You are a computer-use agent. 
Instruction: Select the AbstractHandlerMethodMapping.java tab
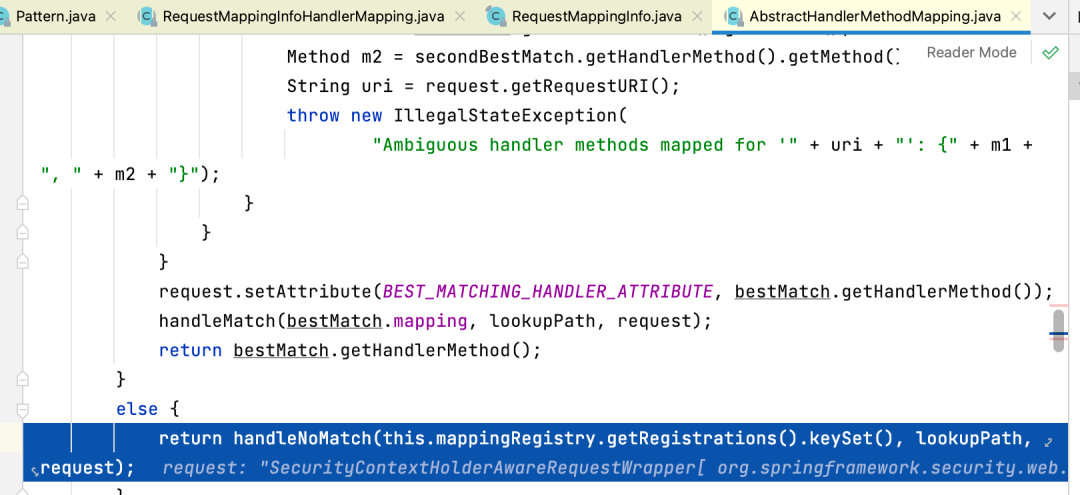point(875,17)
